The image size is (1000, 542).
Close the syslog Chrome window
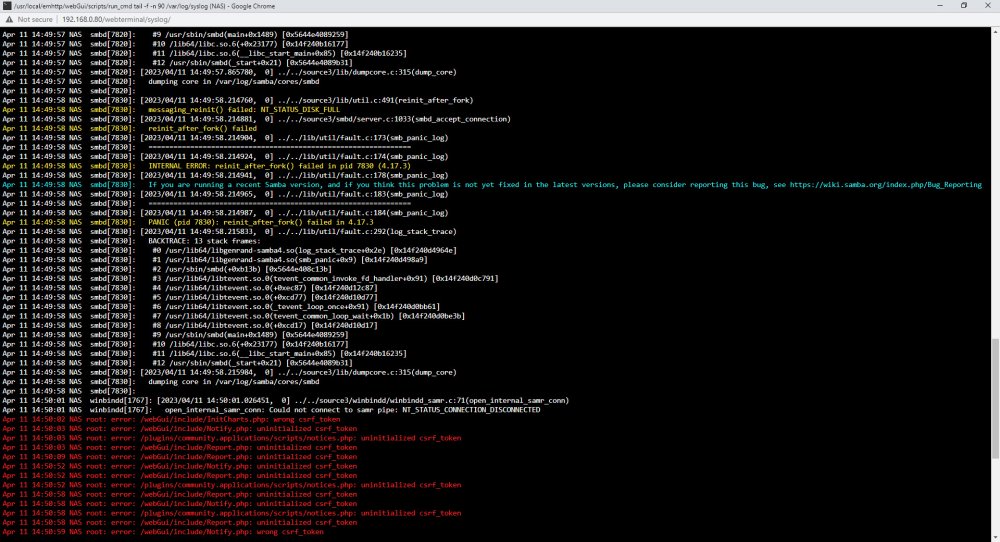988,6
